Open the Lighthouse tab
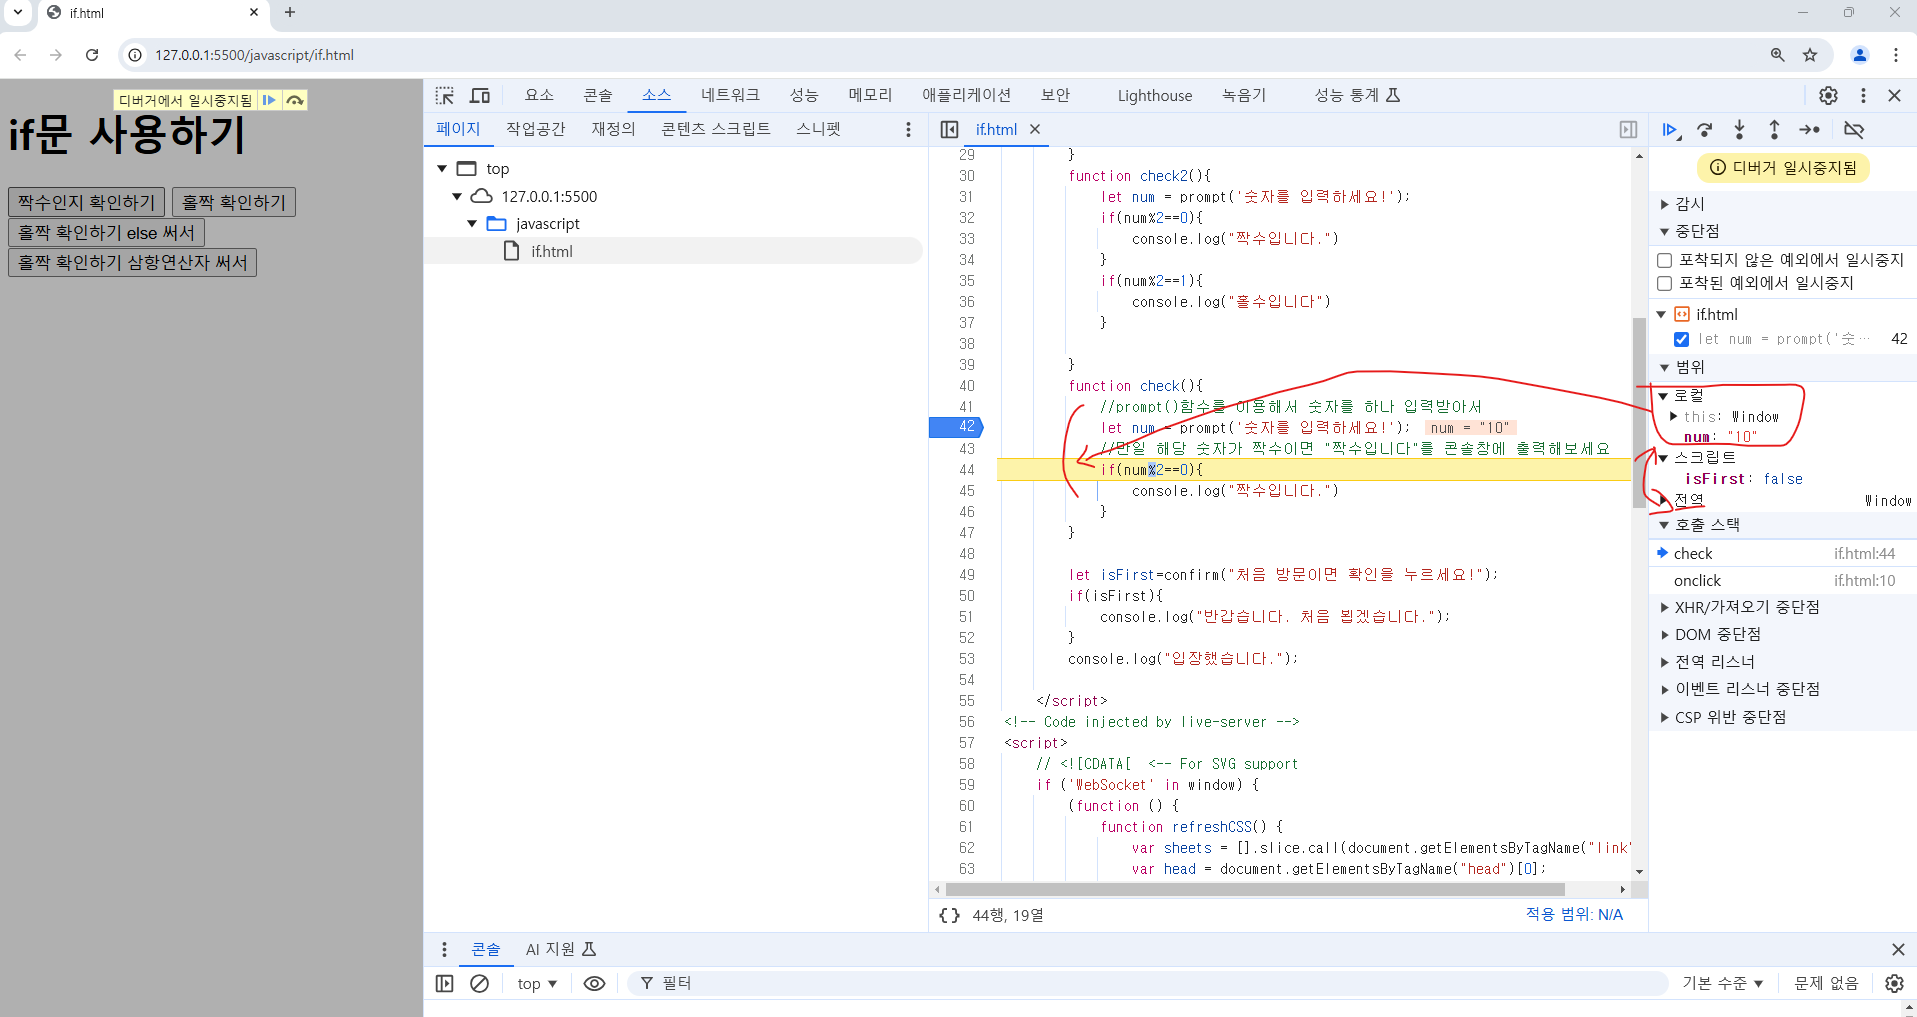Image resolution: width=1917 pixels, height=1017 pixels. pos(1155,95)
